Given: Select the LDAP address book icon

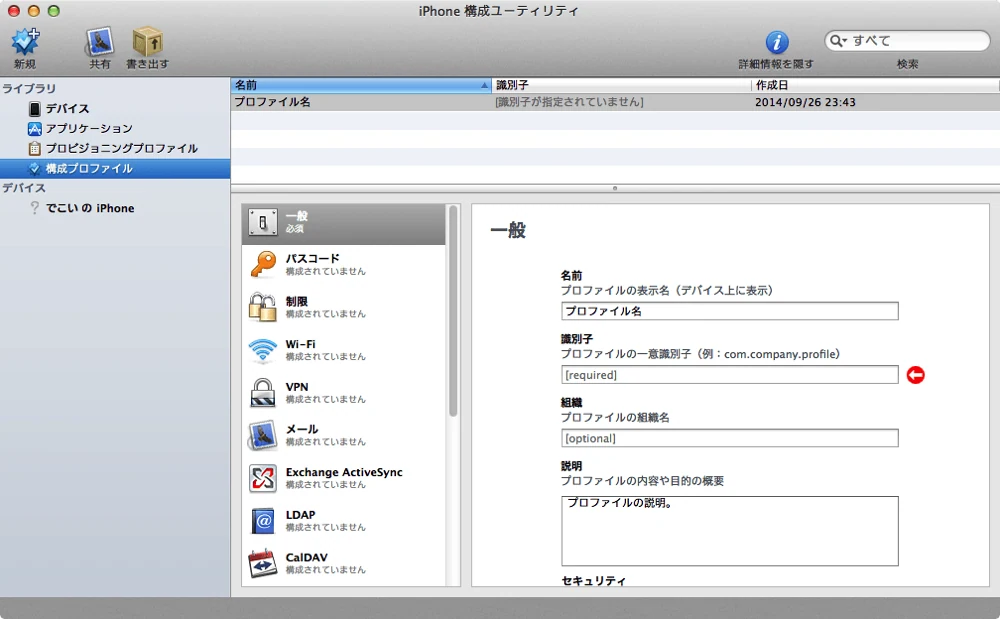Looking at the screenshot, I should 263,521.
